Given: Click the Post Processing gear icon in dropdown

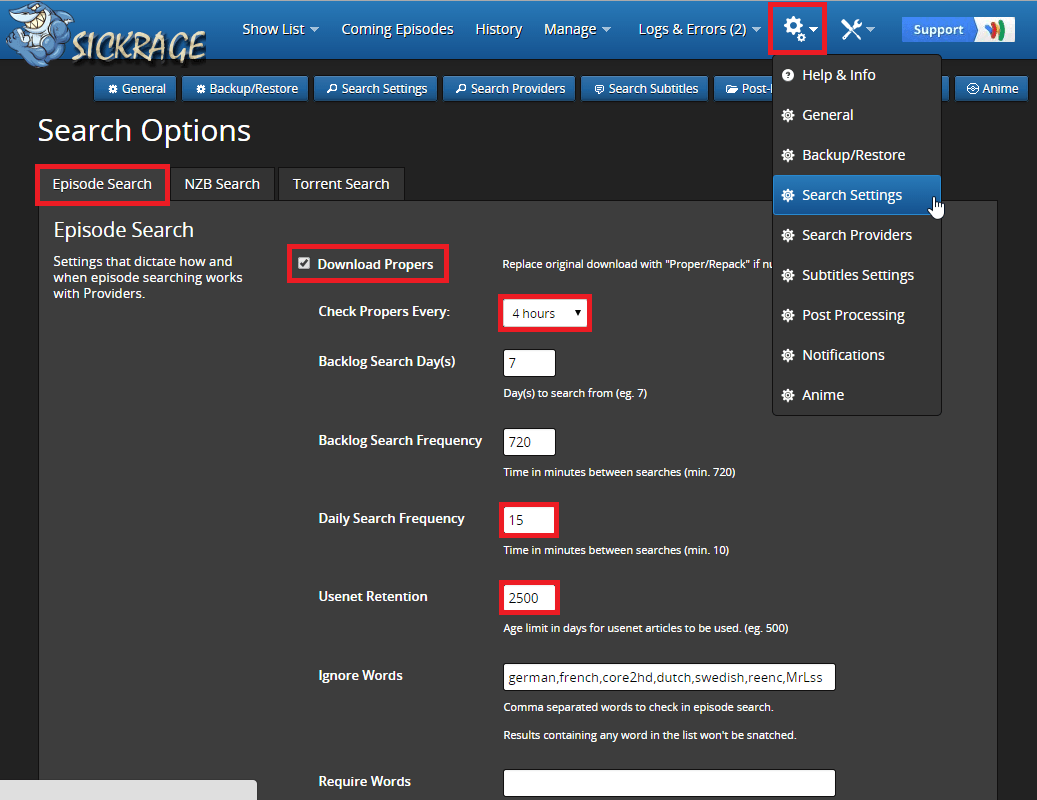Looking at the screenshot, I should pos(788,315).
